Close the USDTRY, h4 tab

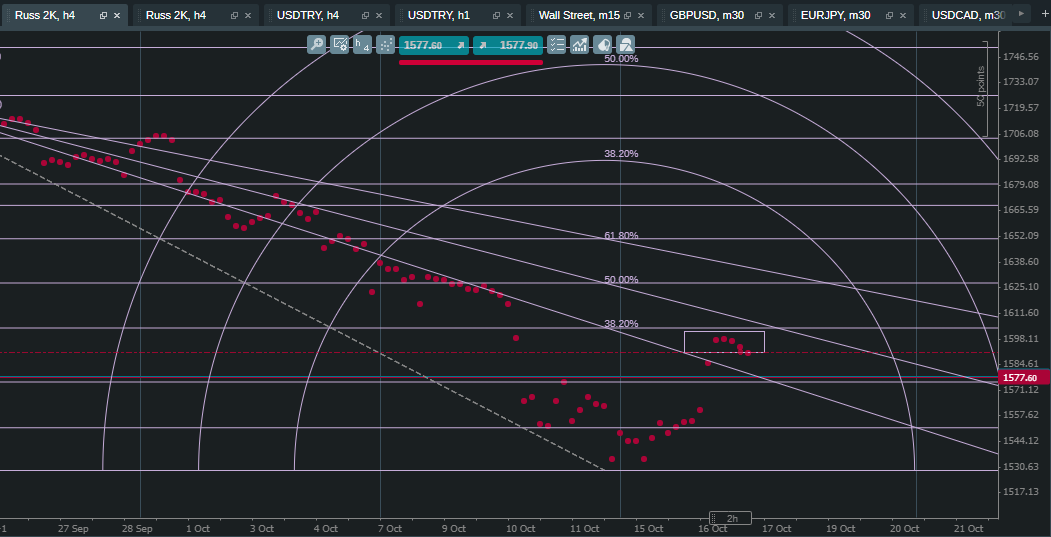pos(379,15)
